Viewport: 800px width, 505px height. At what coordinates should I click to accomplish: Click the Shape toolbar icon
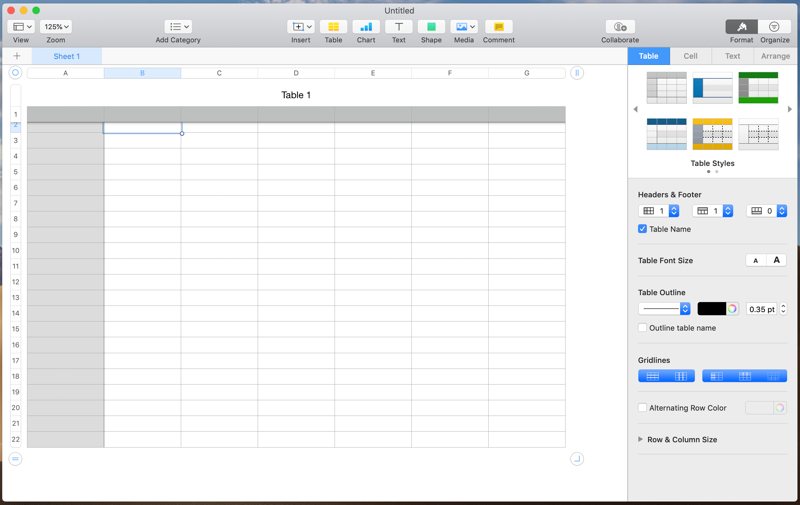coord(431,27)
